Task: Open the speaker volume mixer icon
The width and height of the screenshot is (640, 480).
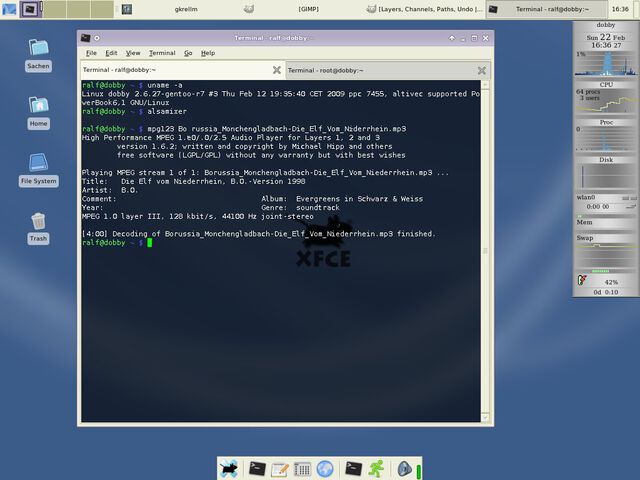Action: (404, 469)
